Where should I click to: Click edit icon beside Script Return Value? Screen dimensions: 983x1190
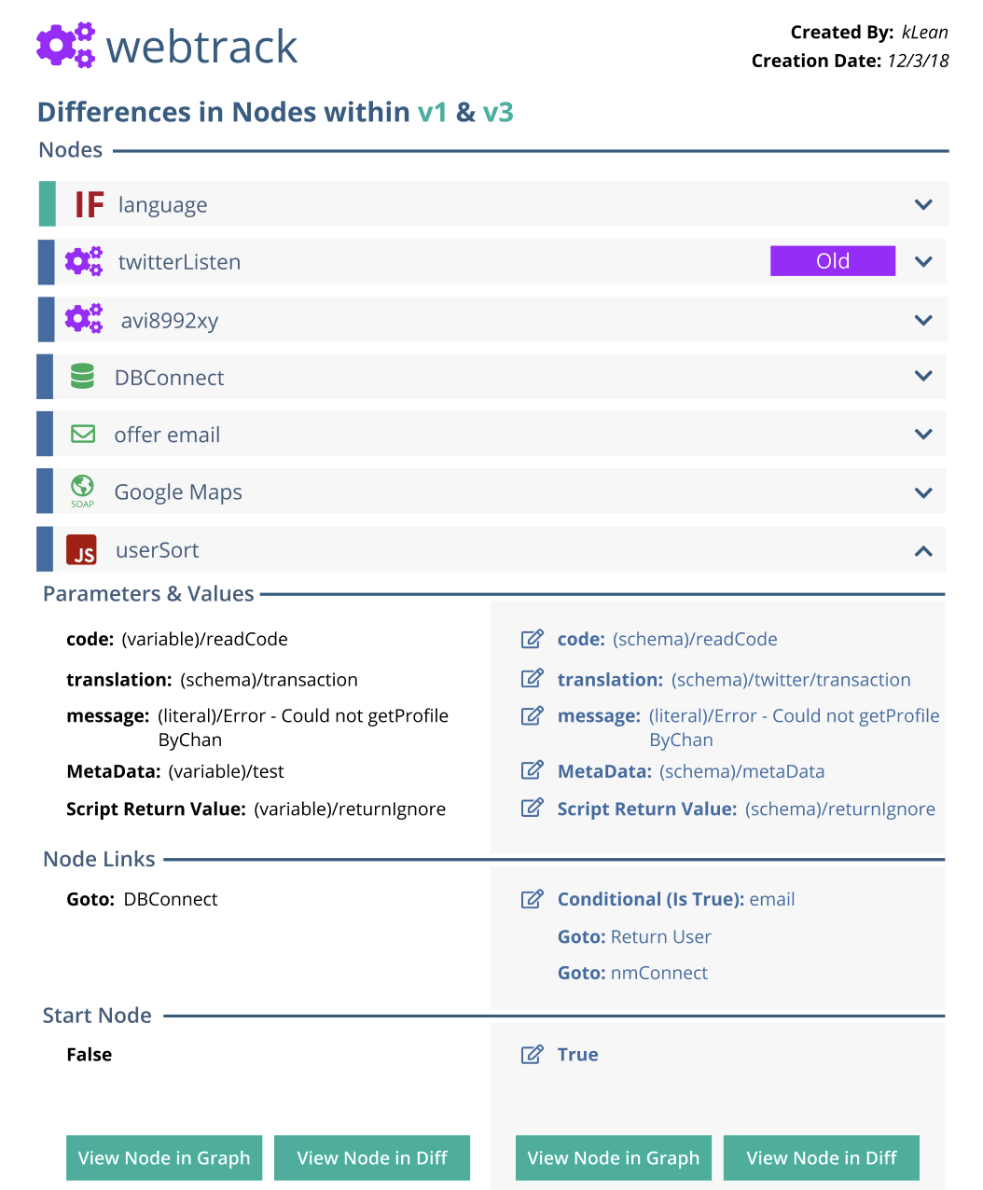point(532,809)
